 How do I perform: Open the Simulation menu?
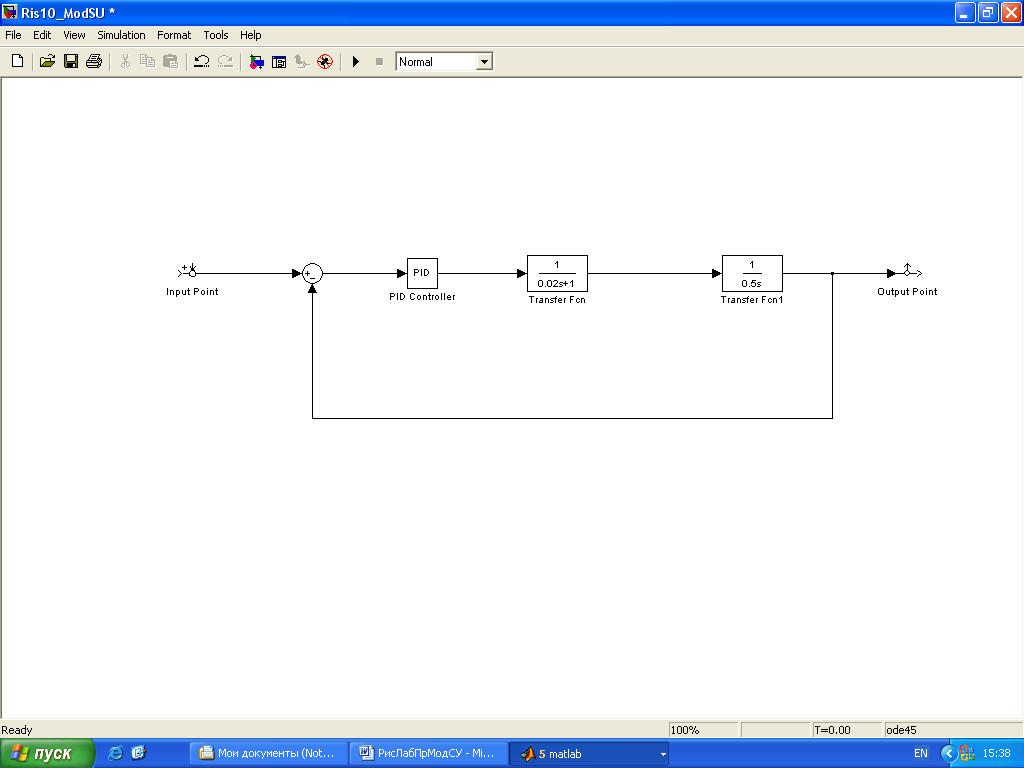(121, 35)
